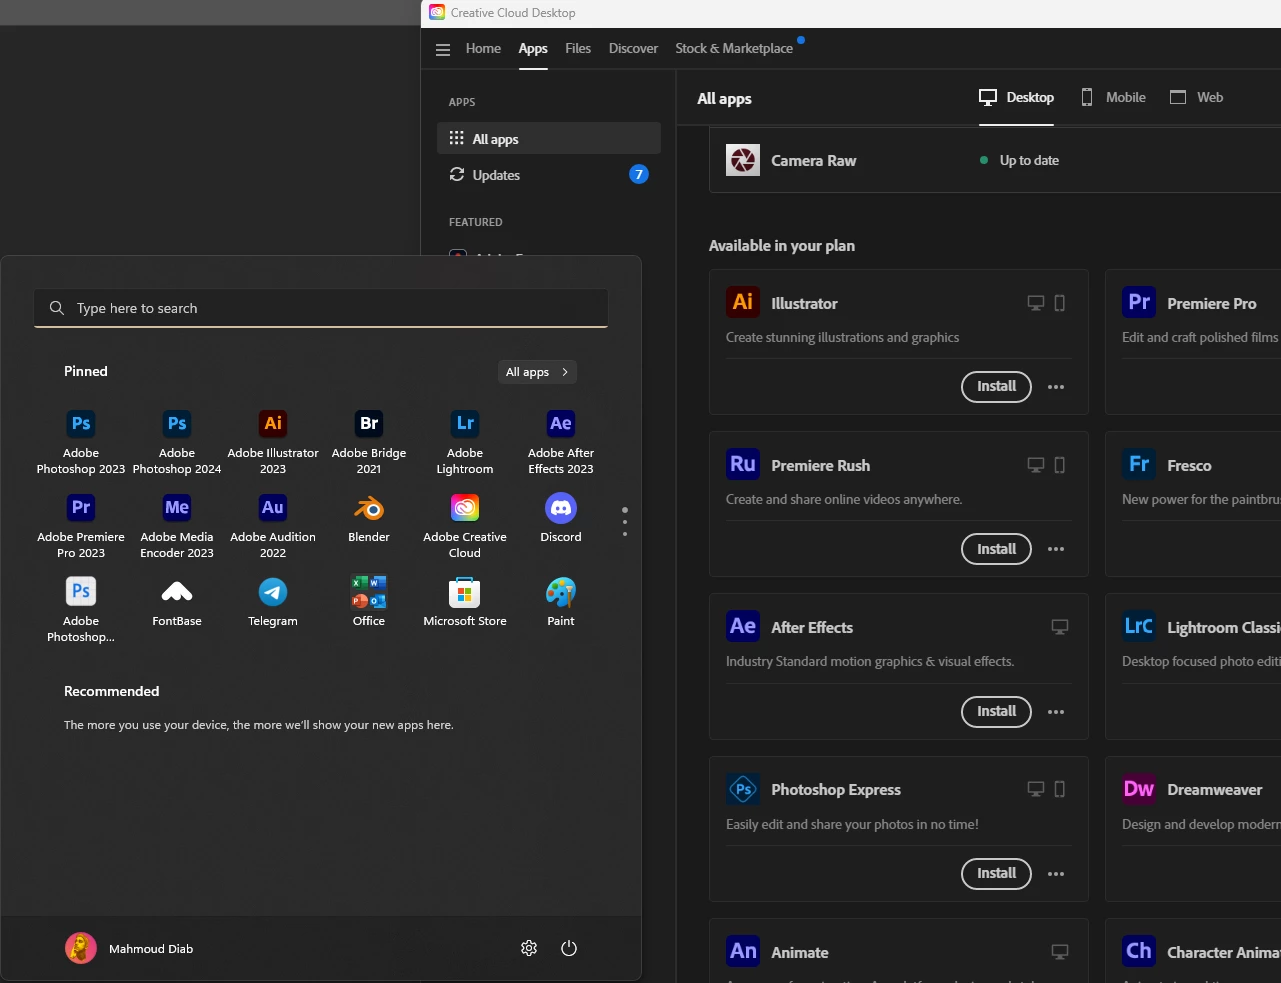This screenshot has height=983, width=1281.
Task: Open Discover tab in Creative Cloud
Action: click(x=633, y=48)
